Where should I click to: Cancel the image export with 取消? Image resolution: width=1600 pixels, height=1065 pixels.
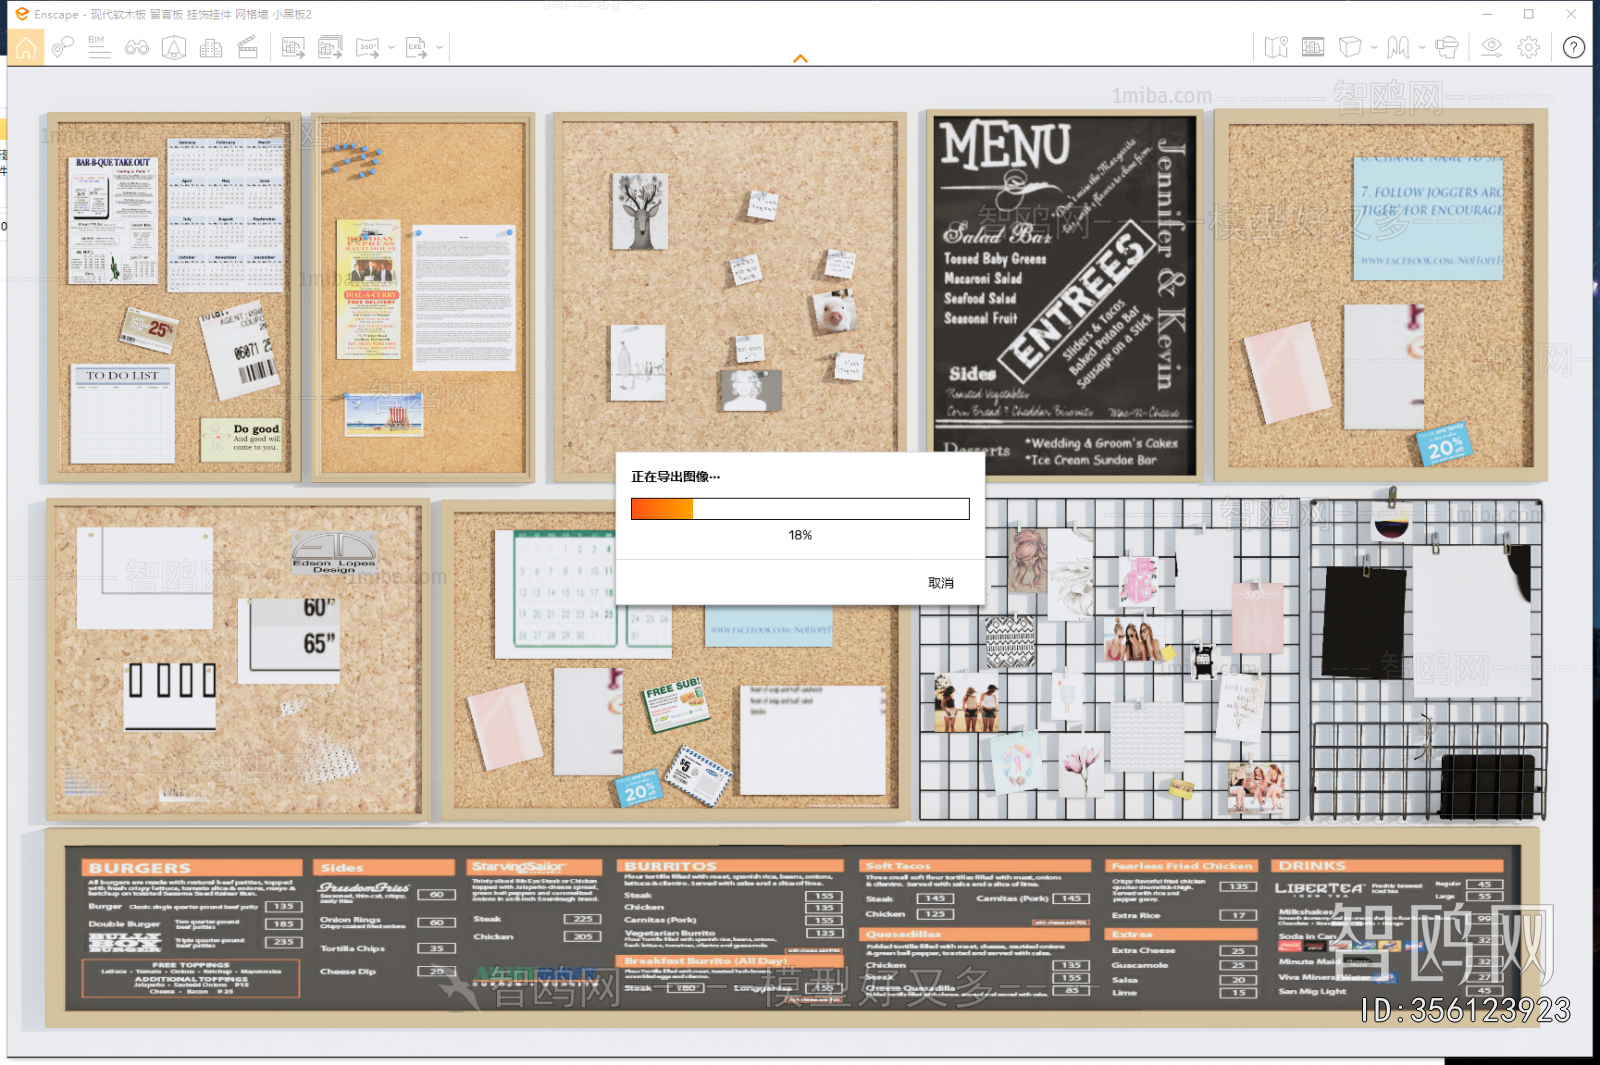pyautogui.click(x=940, y=583)
